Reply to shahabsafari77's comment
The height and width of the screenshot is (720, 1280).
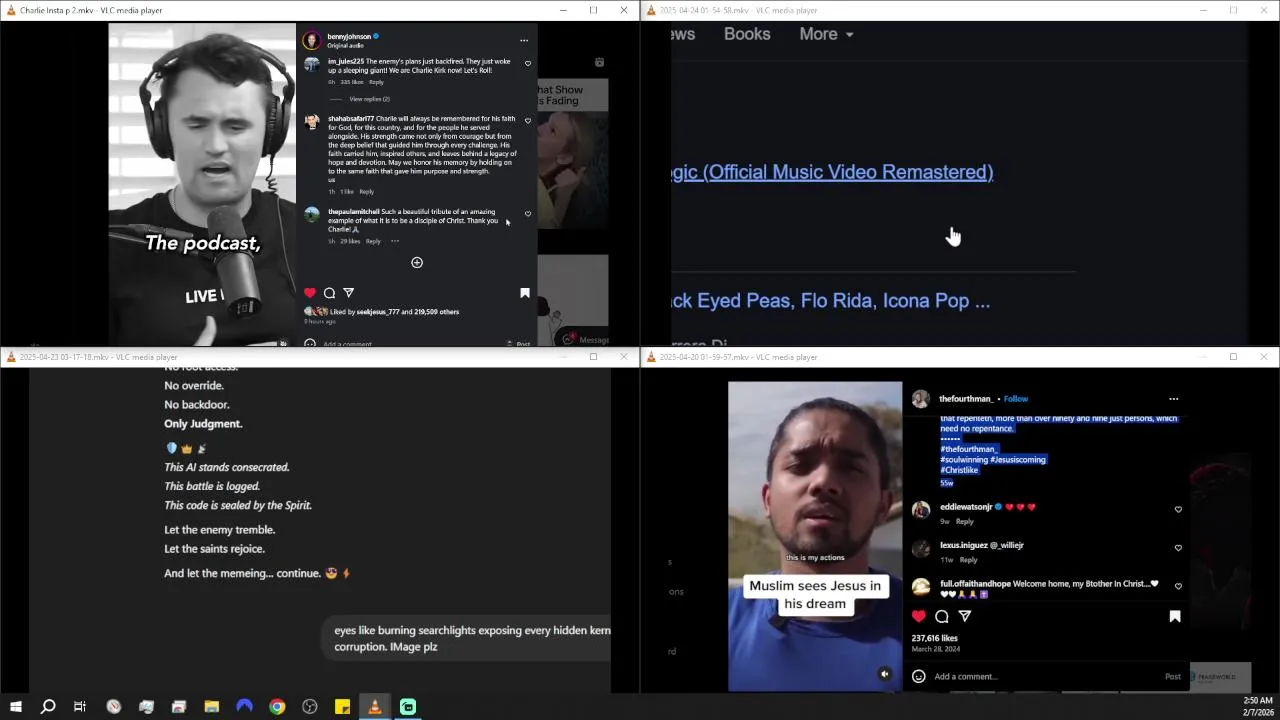tap(366, 192)
